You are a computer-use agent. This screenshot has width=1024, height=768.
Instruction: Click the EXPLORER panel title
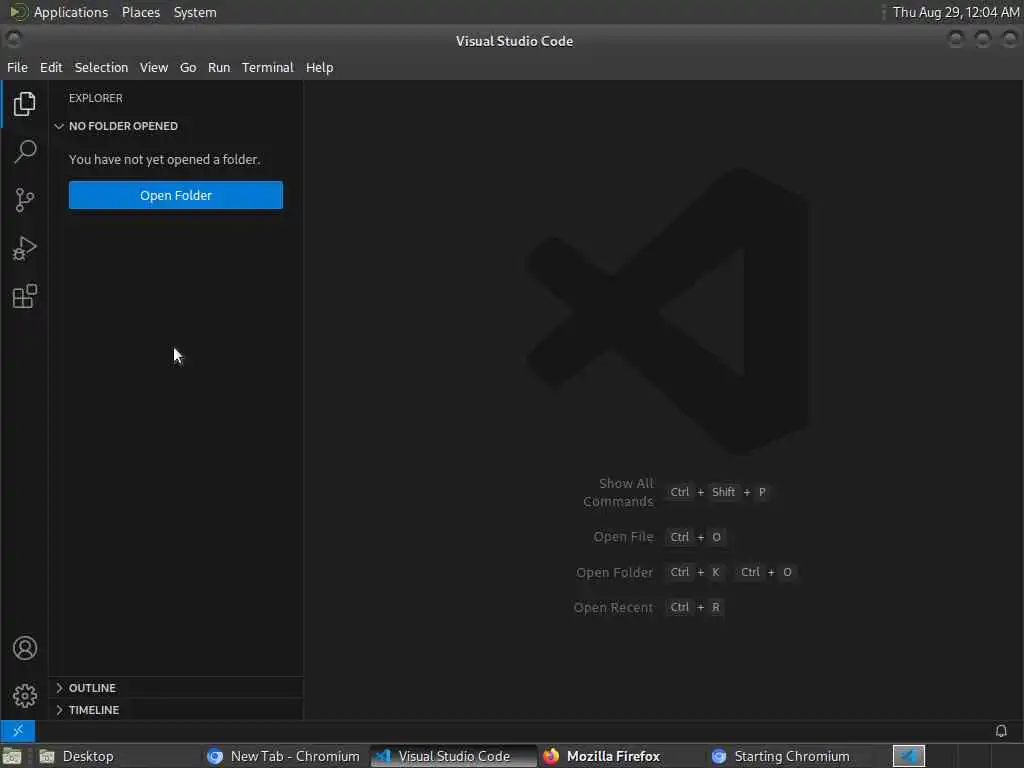[95, 98]
